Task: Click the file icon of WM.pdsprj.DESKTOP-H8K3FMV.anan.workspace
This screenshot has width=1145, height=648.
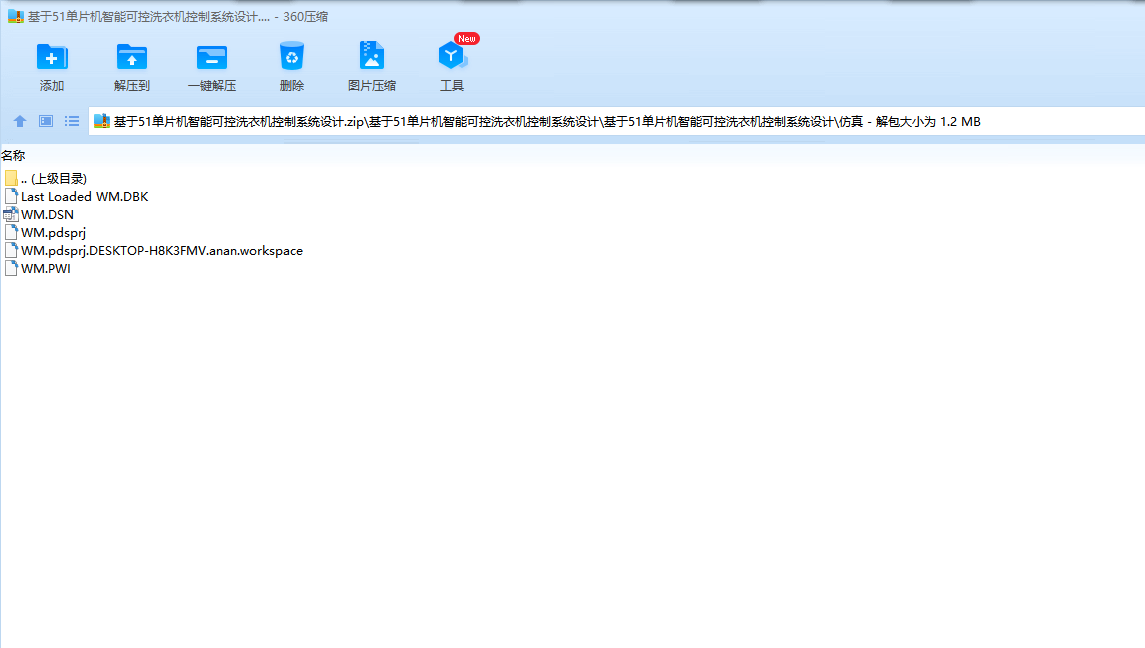Action: [11, 251]
